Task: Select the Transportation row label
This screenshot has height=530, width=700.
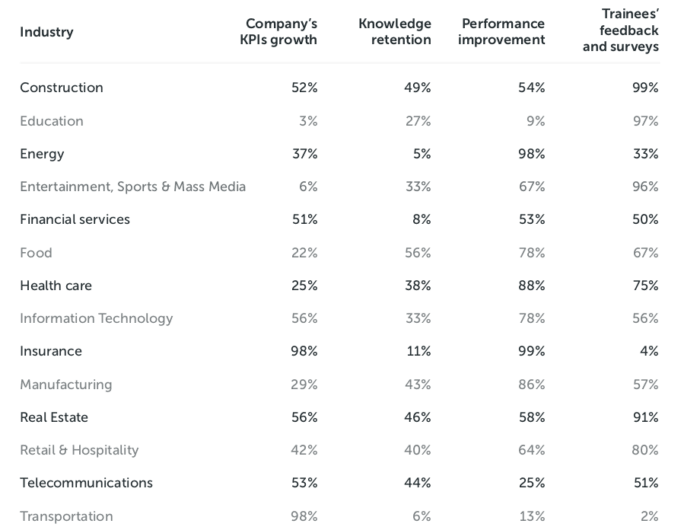Action: pyautogui.click(x=66, y=517)
